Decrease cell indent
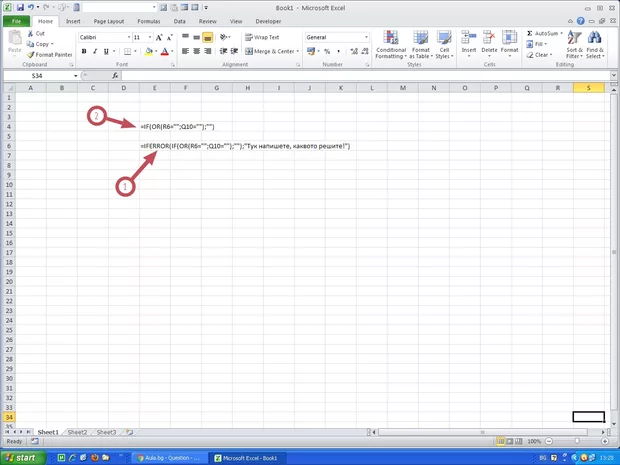 [x=223, y=51]
